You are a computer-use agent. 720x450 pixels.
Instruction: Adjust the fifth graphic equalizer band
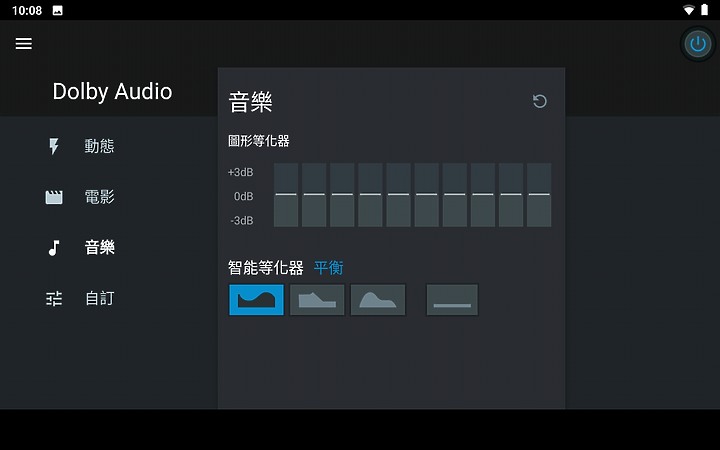pos(399,195)
